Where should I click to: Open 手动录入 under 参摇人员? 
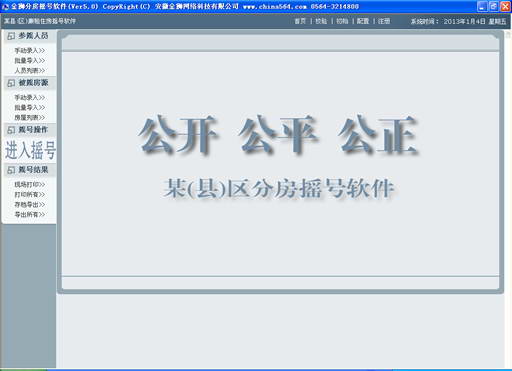(30, 51)
